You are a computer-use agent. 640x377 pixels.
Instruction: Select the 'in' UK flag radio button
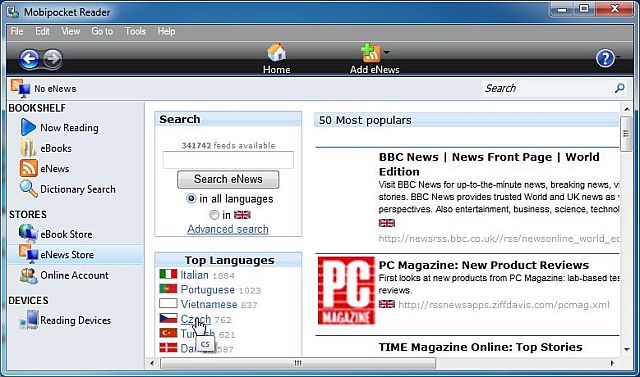coord(214,215)
